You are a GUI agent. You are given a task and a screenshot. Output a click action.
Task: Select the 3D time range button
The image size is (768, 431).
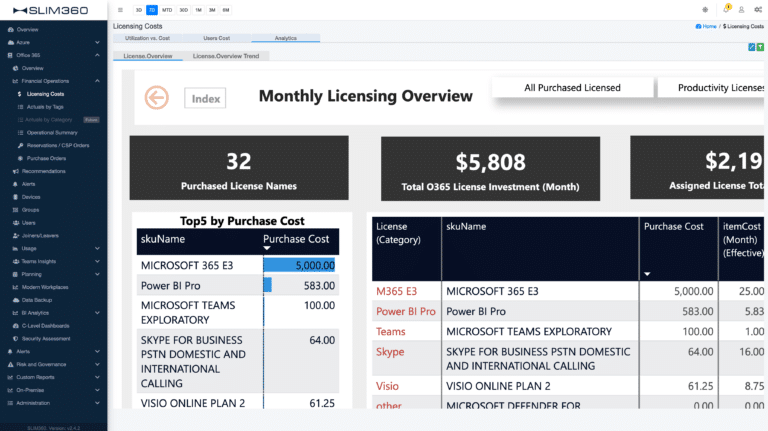point(139,10)
